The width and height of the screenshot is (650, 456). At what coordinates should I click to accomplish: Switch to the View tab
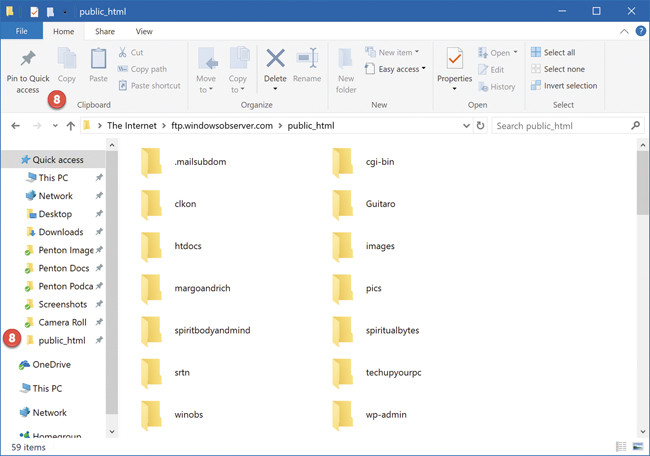pos(144,32)
